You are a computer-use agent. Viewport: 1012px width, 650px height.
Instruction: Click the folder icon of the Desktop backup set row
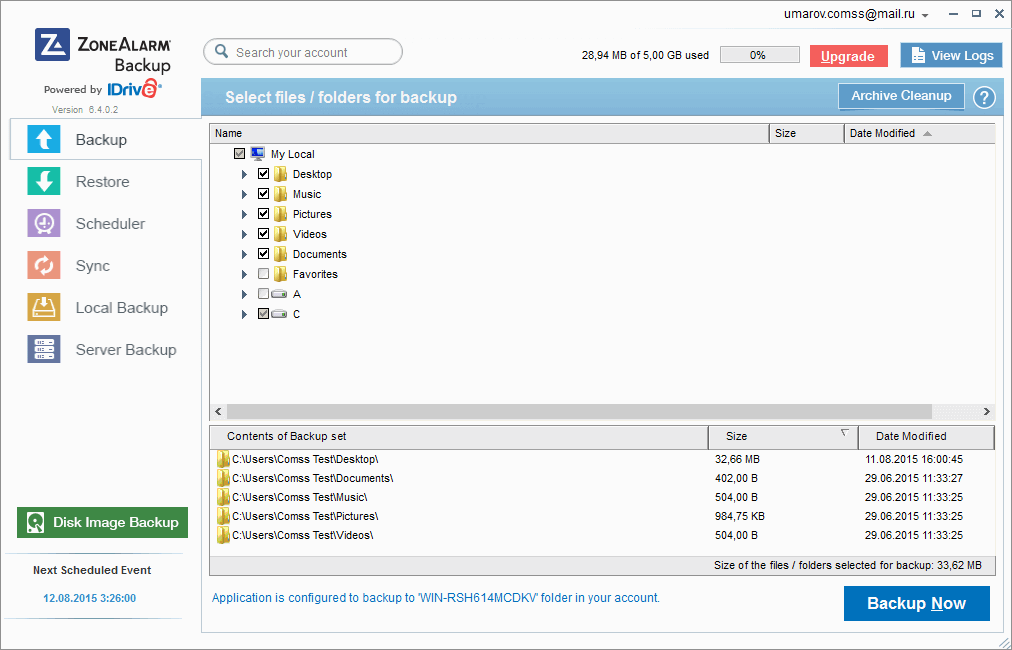[223, 459]
